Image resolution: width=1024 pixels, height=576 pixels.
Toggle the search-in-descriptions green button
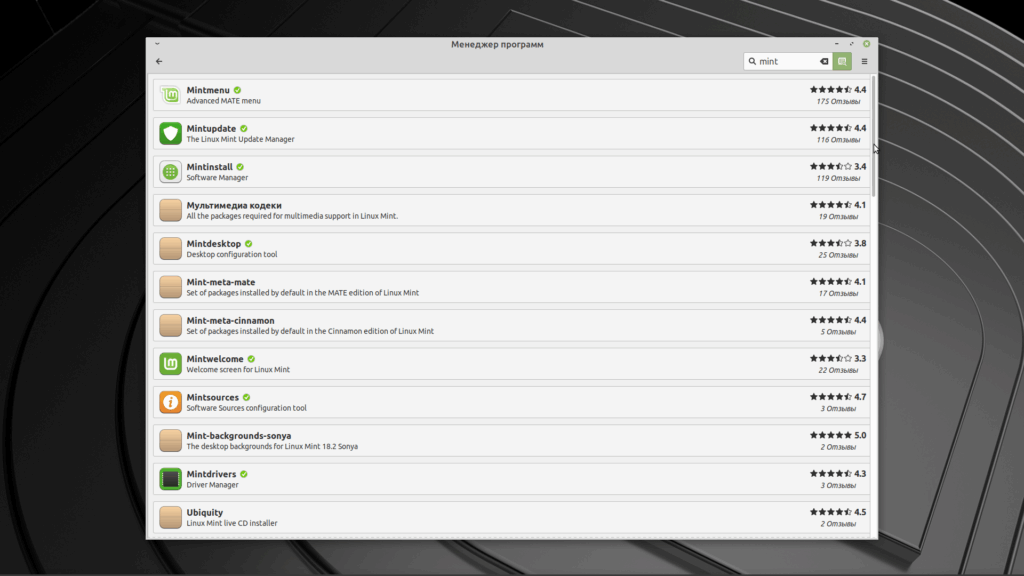842,61
